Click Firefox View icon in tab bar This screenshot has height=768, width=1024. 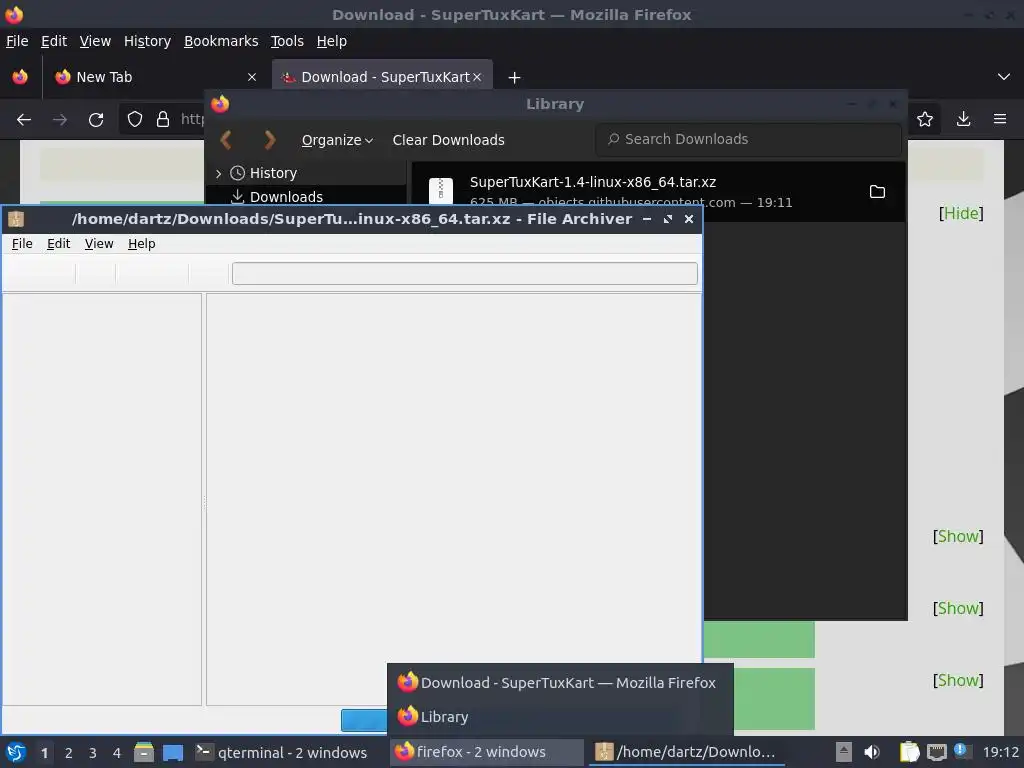coord(20,77)
